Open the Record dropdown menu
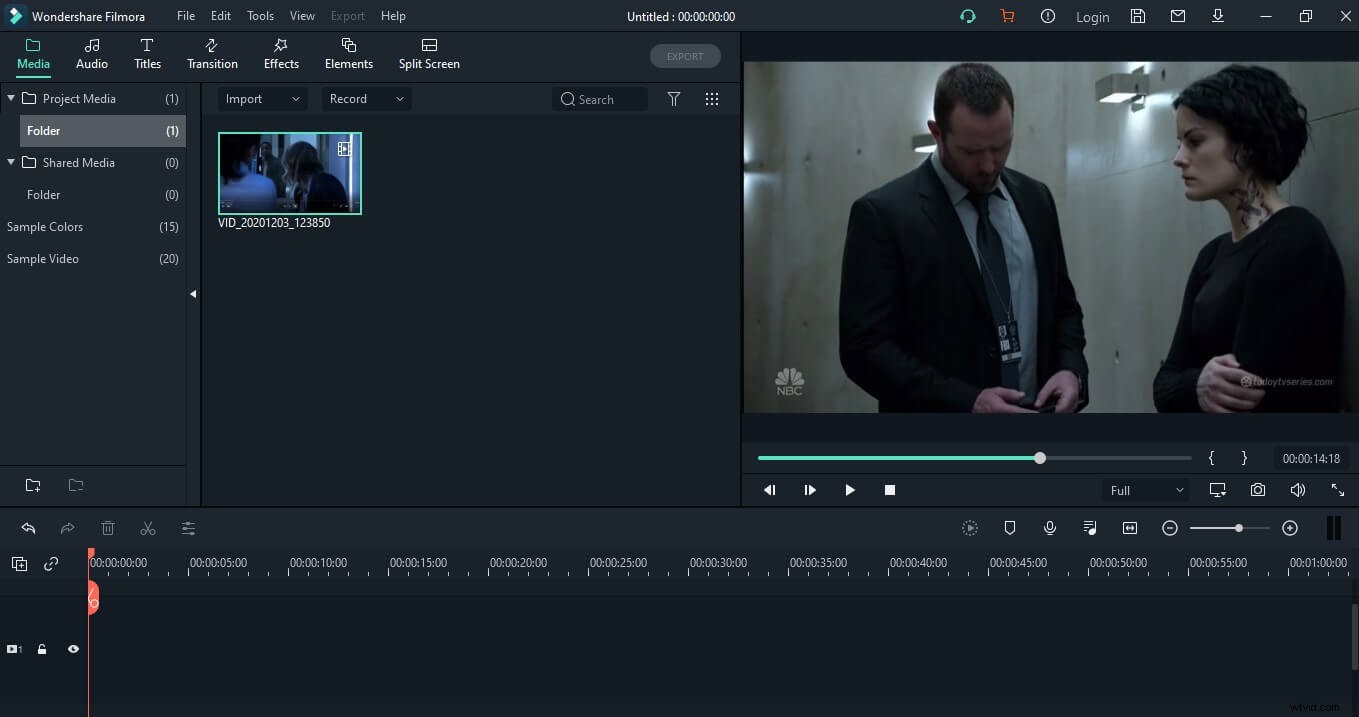This screenshot has height=717, width=1359. click(x=365, y=98)
